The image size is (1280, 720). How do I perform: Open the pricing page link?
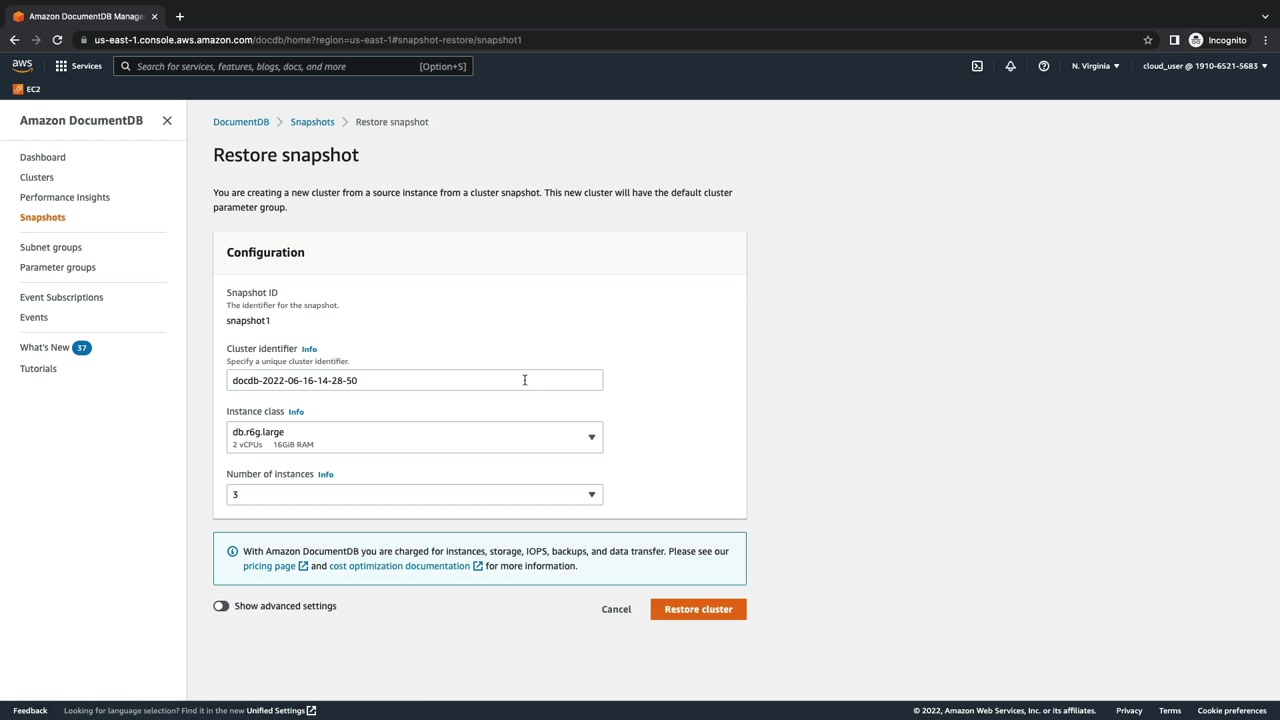pos(269,566)
